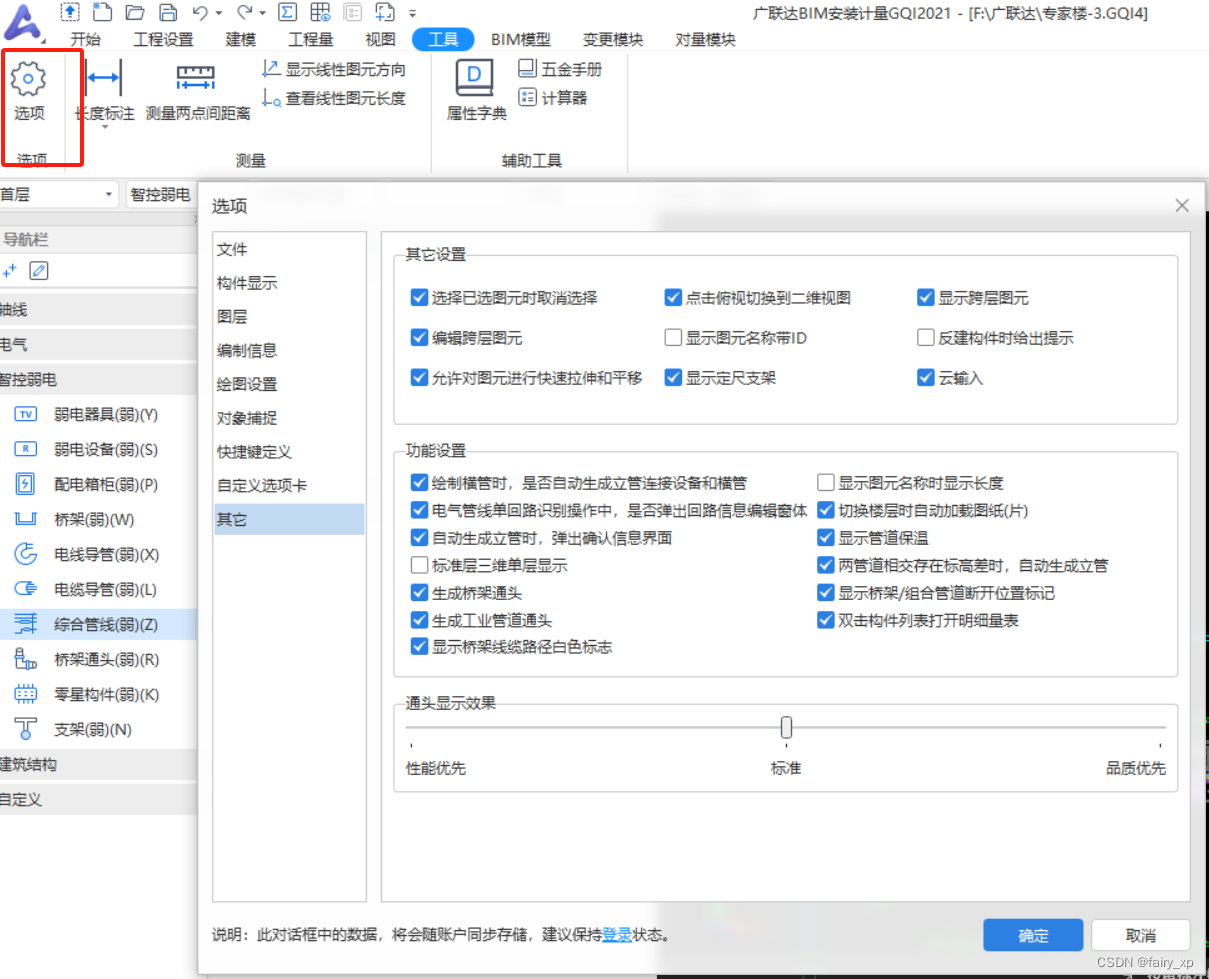Viewport: 1209px width, 979px height.
Task: Click the app logo icon
Action: (x=22, y=21)
